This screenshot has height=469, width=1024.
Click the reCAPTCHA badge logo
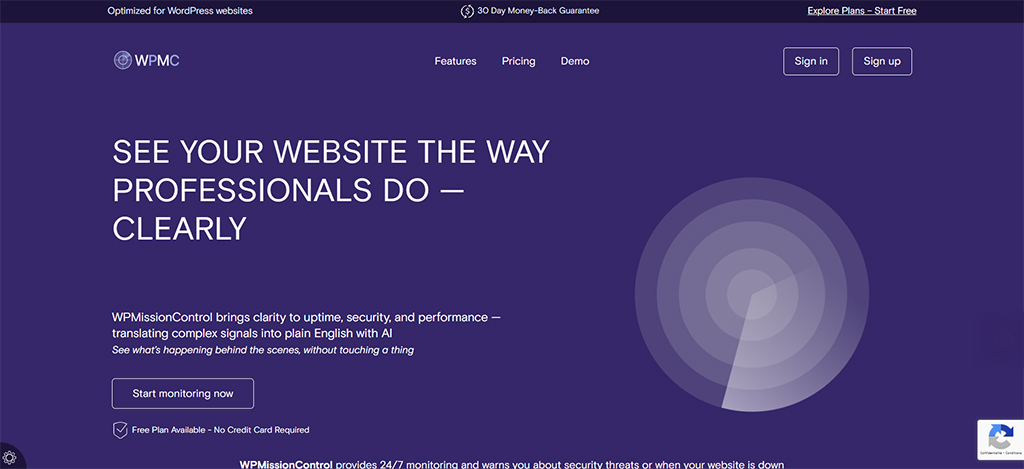point(1000,436)
